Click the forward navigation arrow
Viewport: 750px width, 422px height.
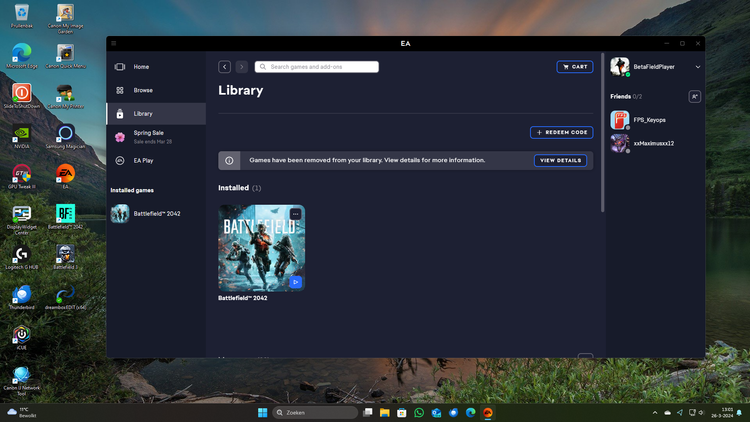[x=241, y=67]
